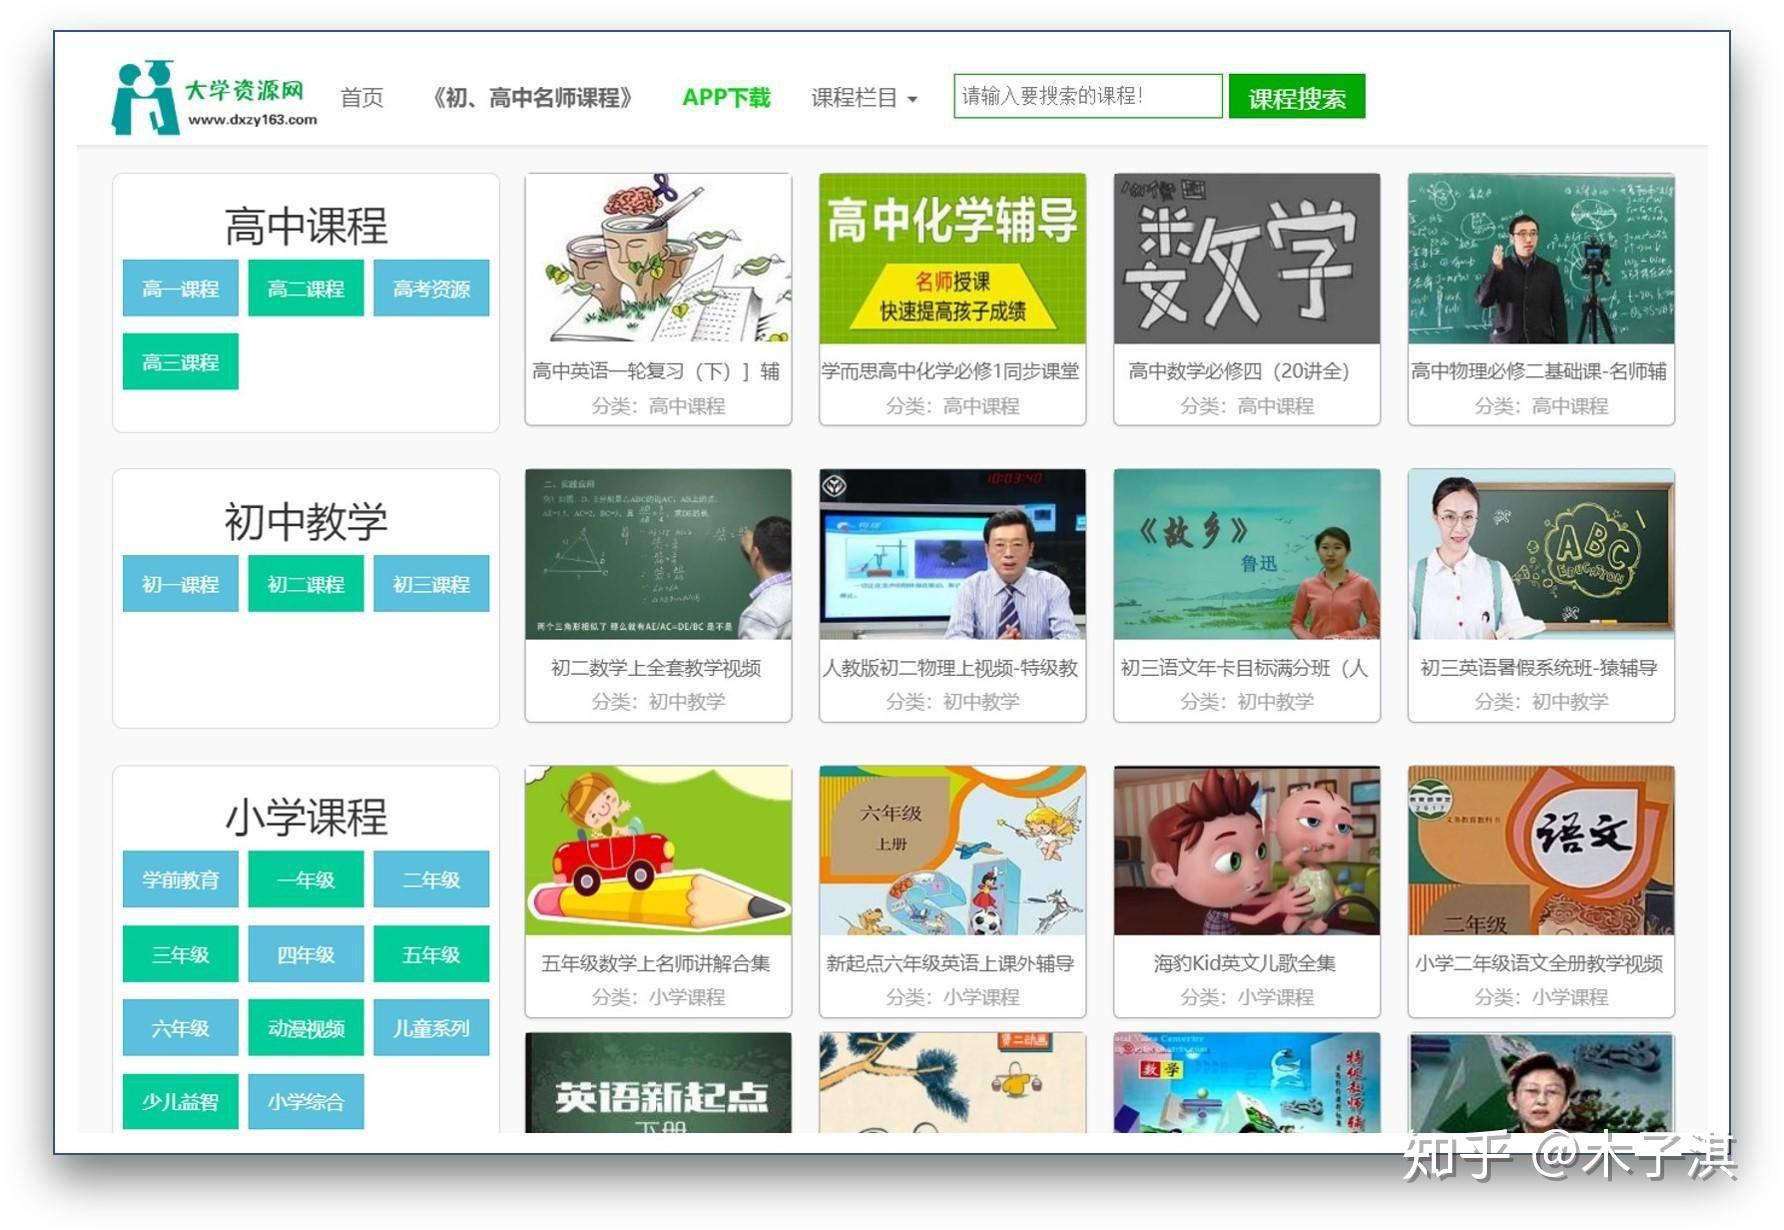Open the 动漫视频 category
The width and height of the screenshot is (1784, 1230).
(x=306, y=1028)
